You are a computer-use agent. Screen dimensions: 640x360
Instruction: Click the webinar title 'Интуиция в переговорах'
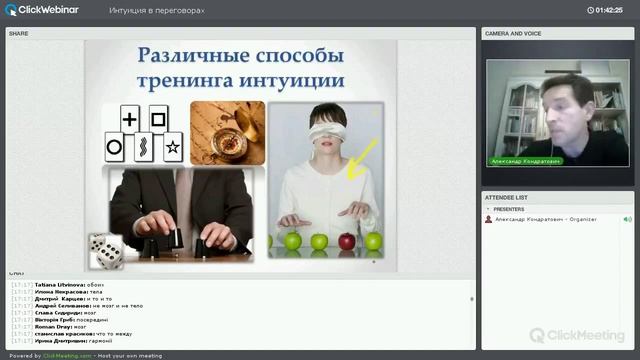[157, 11]
